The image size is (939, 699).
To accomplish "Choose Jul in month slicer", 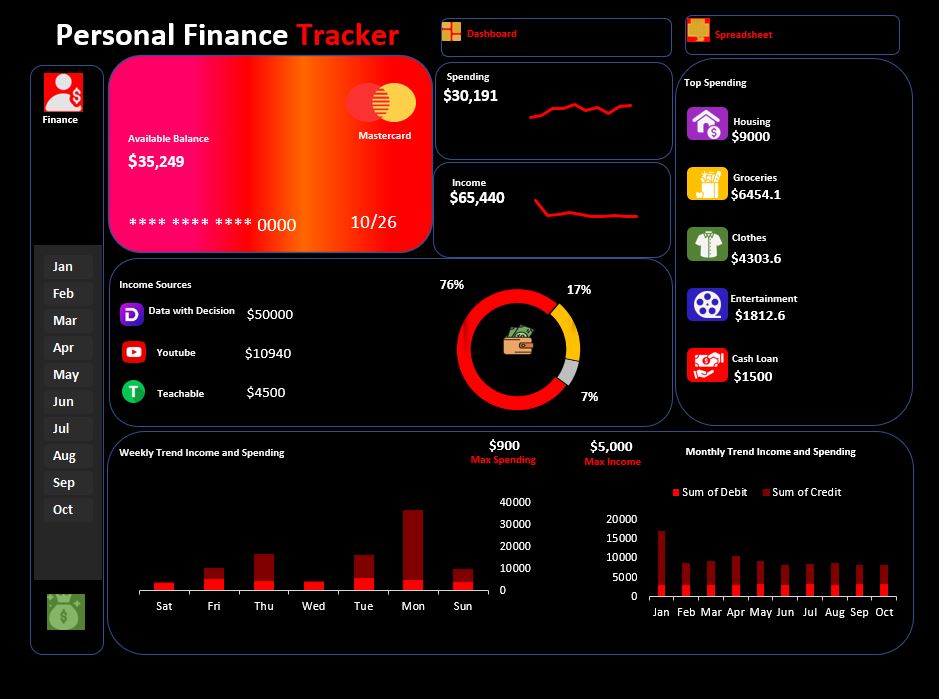I will [x=68, y=428].
